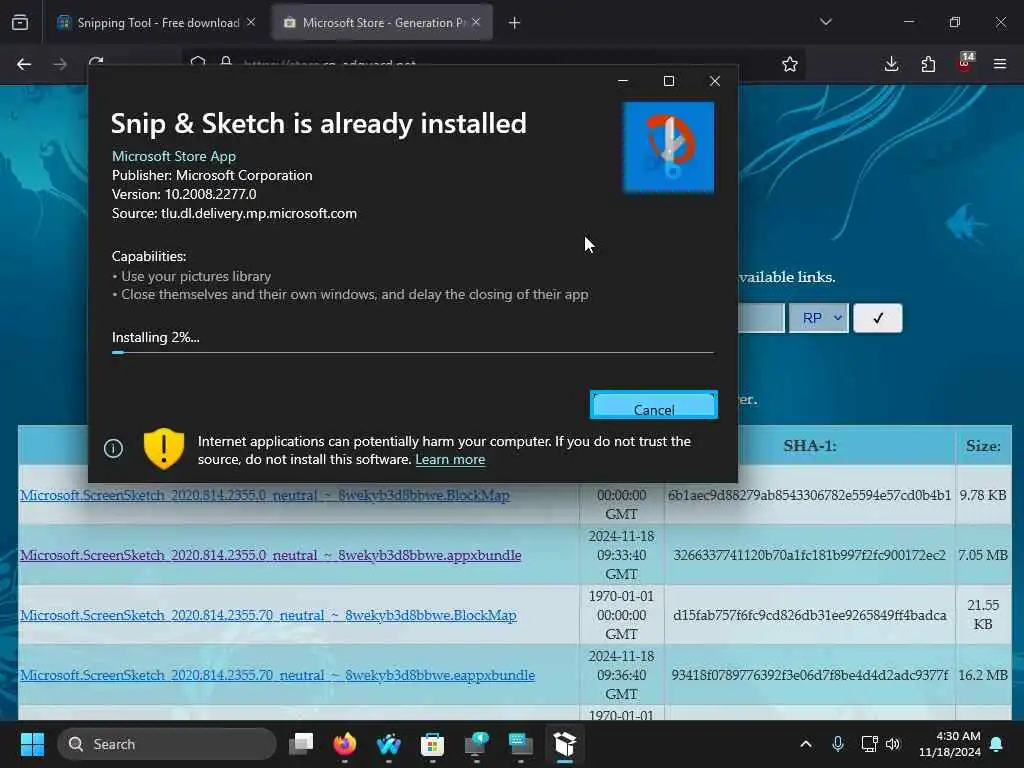Open the RP ring dropdown
Screen dimensions: 1024x768
click(x=818, y=318)
